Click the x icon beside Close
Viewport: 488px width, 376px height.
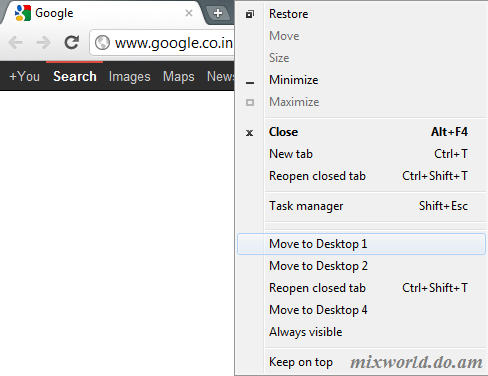tap(249, 133)
